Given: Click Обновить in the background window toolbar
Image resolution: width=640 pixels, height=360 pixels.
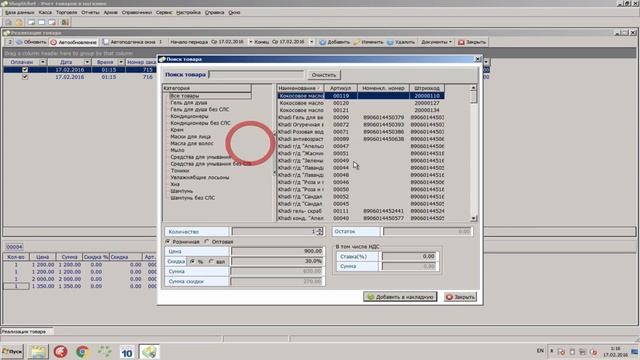Looking at the screenshot, I should [31, 42].
